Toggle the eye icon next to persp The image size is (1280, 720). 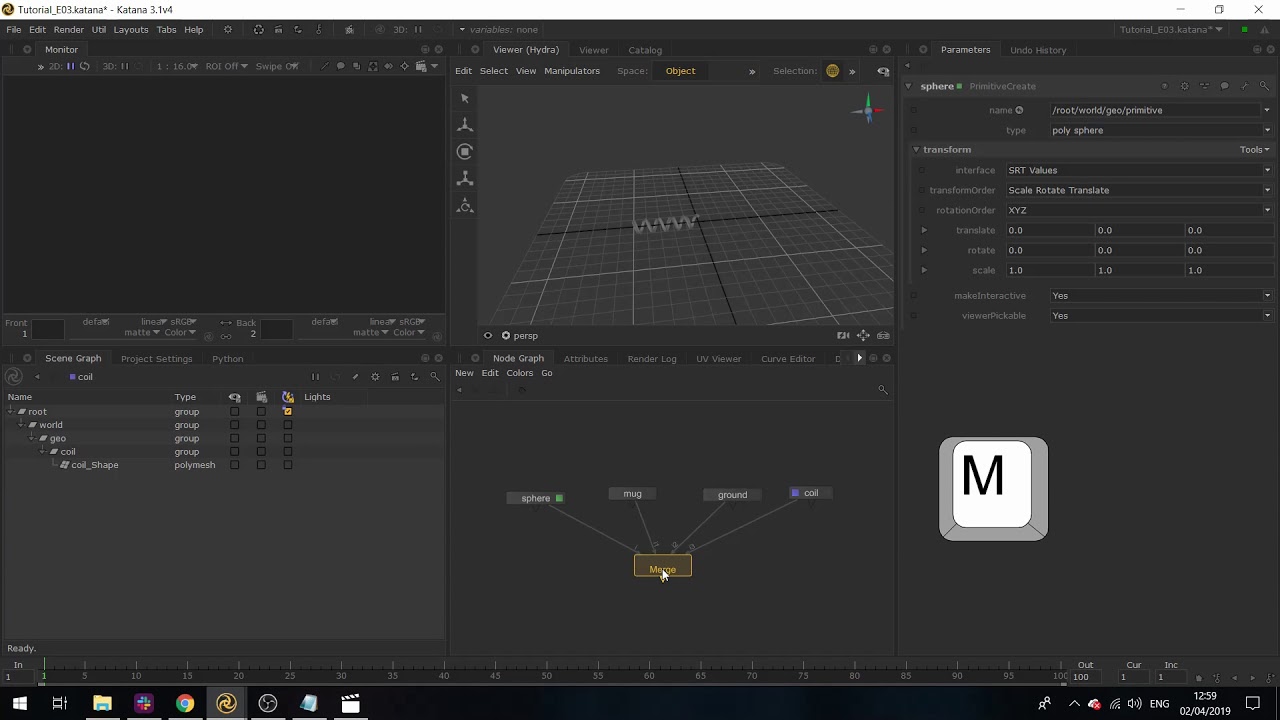point(488,336)
